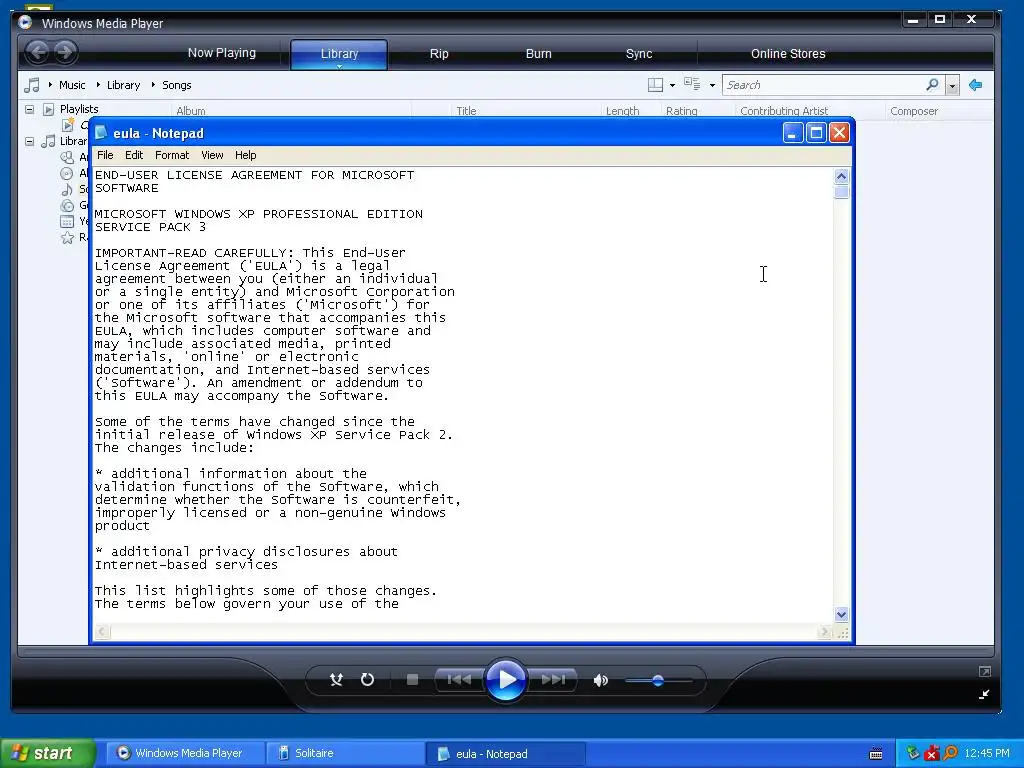1024x768 pixels.
Task: Turn on shuffle in Media Player
Action: pos(336,680)
